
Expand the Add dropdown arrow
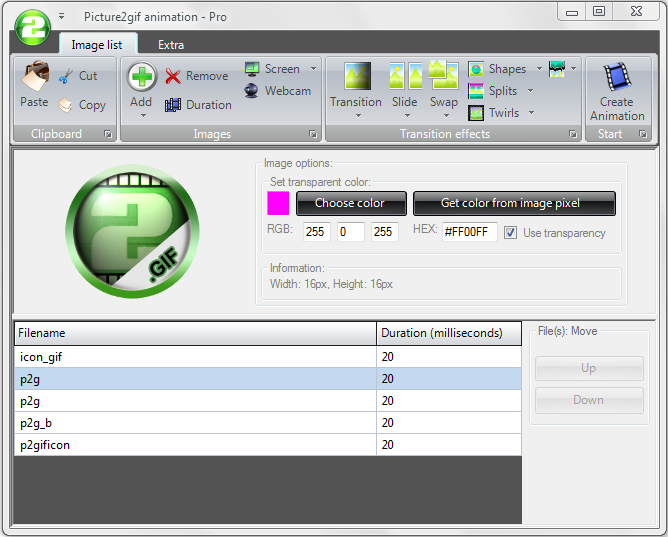tap(143, 115)
